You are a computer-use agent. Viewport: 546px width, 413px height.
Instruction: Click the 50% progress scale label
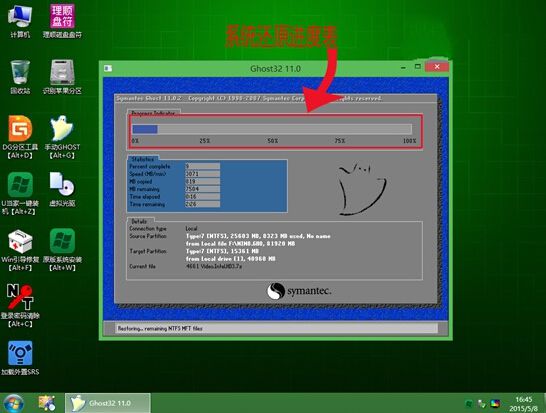click(273, 141)
